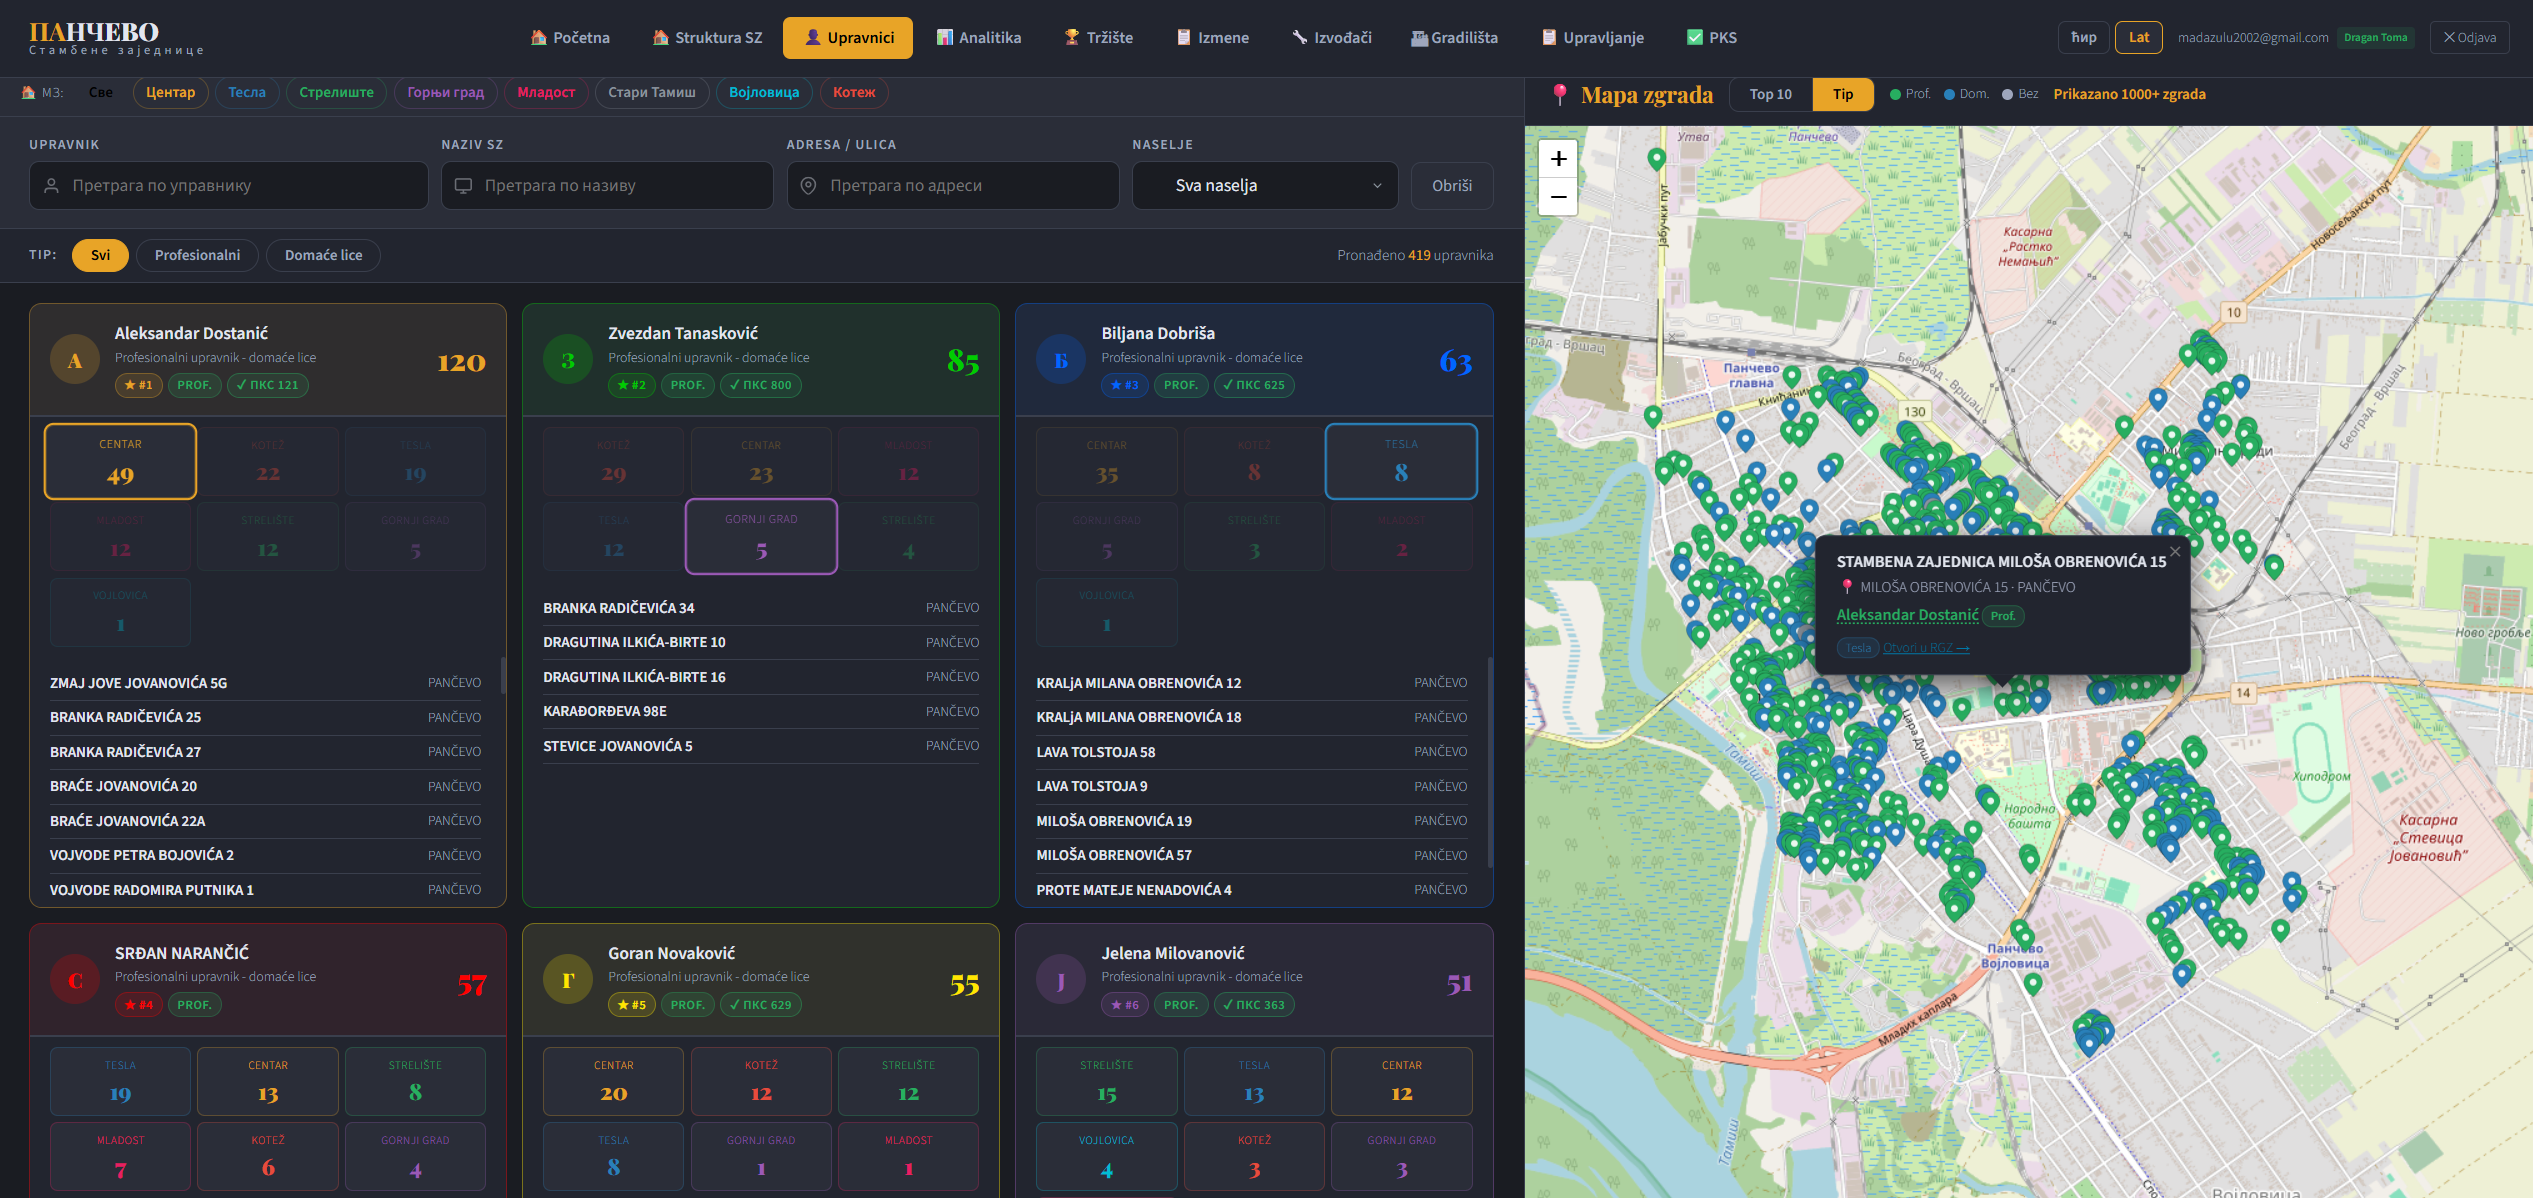
Task: Open ZMAJ JOVE JOVANOVIĆA 5G row
Action: (265, 683)
